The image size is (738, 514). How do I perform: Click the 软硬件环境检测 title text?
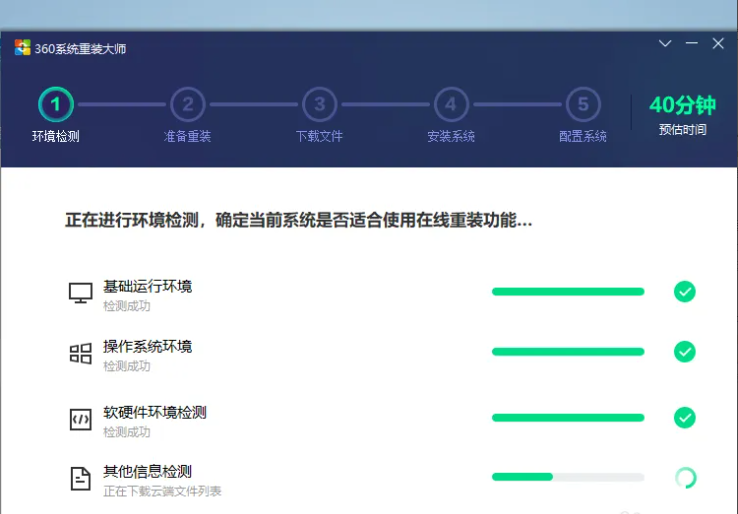pyautogui.click(x=155, y=412)
